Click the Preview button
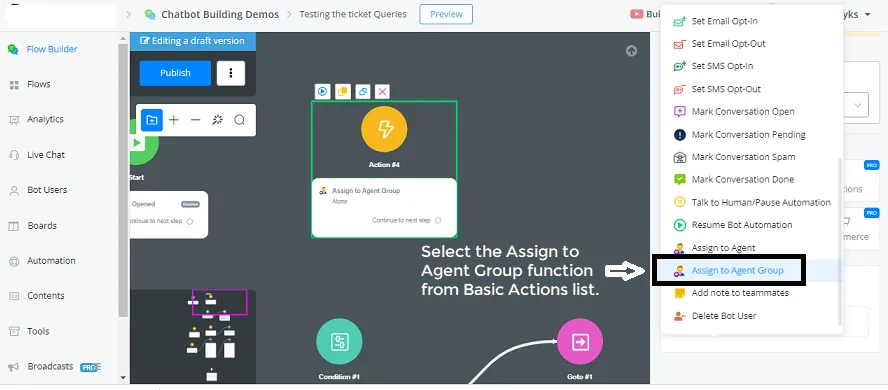This screenshot has width=888, height=390. (446, 14)
